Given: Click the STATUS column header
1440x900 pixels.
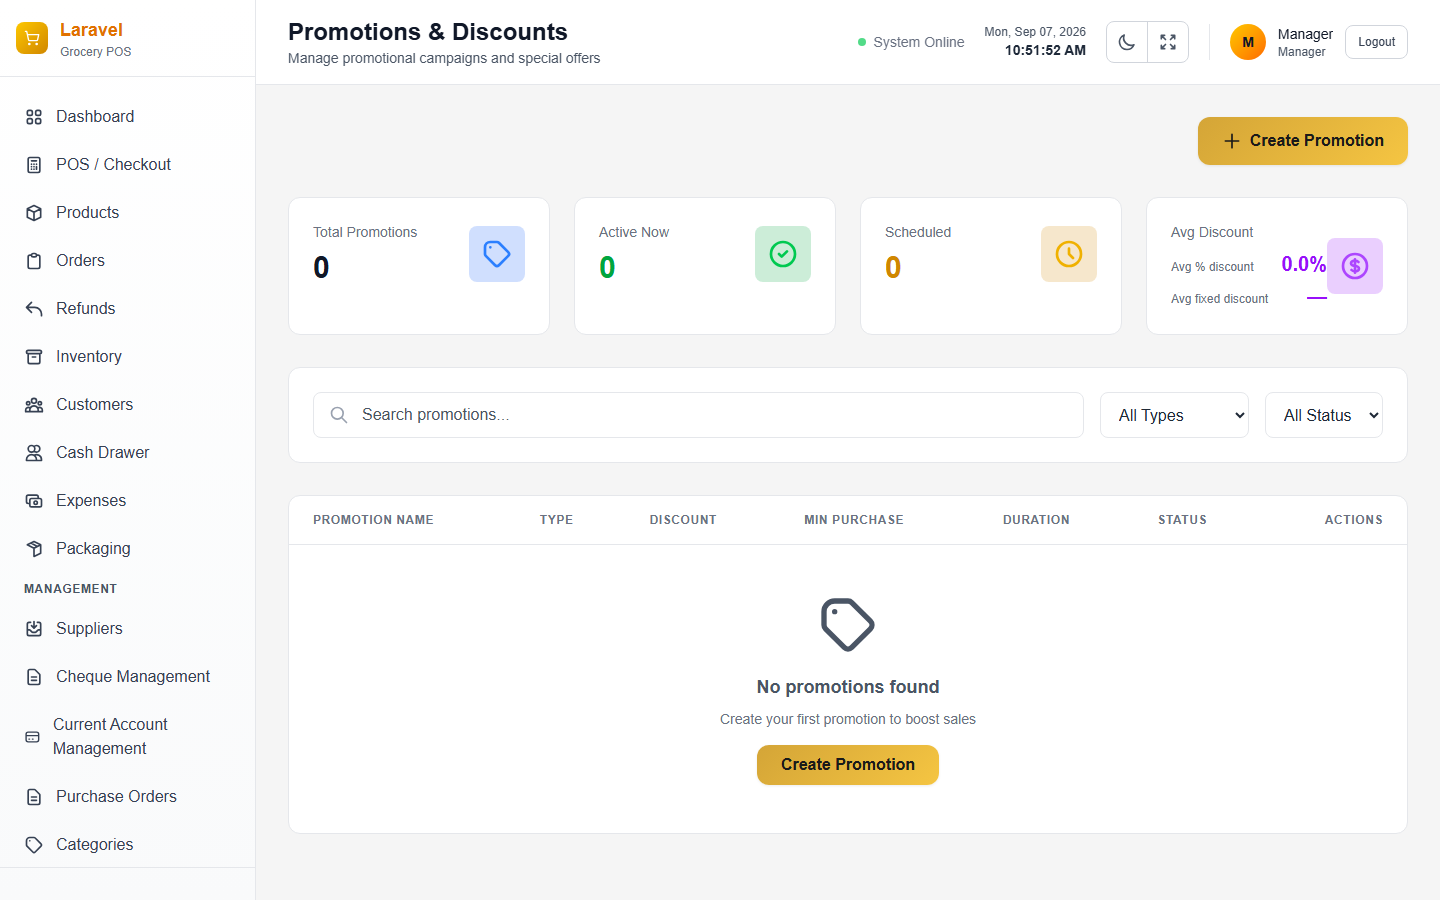Looking at the screenshot, I should point(1182,520).
